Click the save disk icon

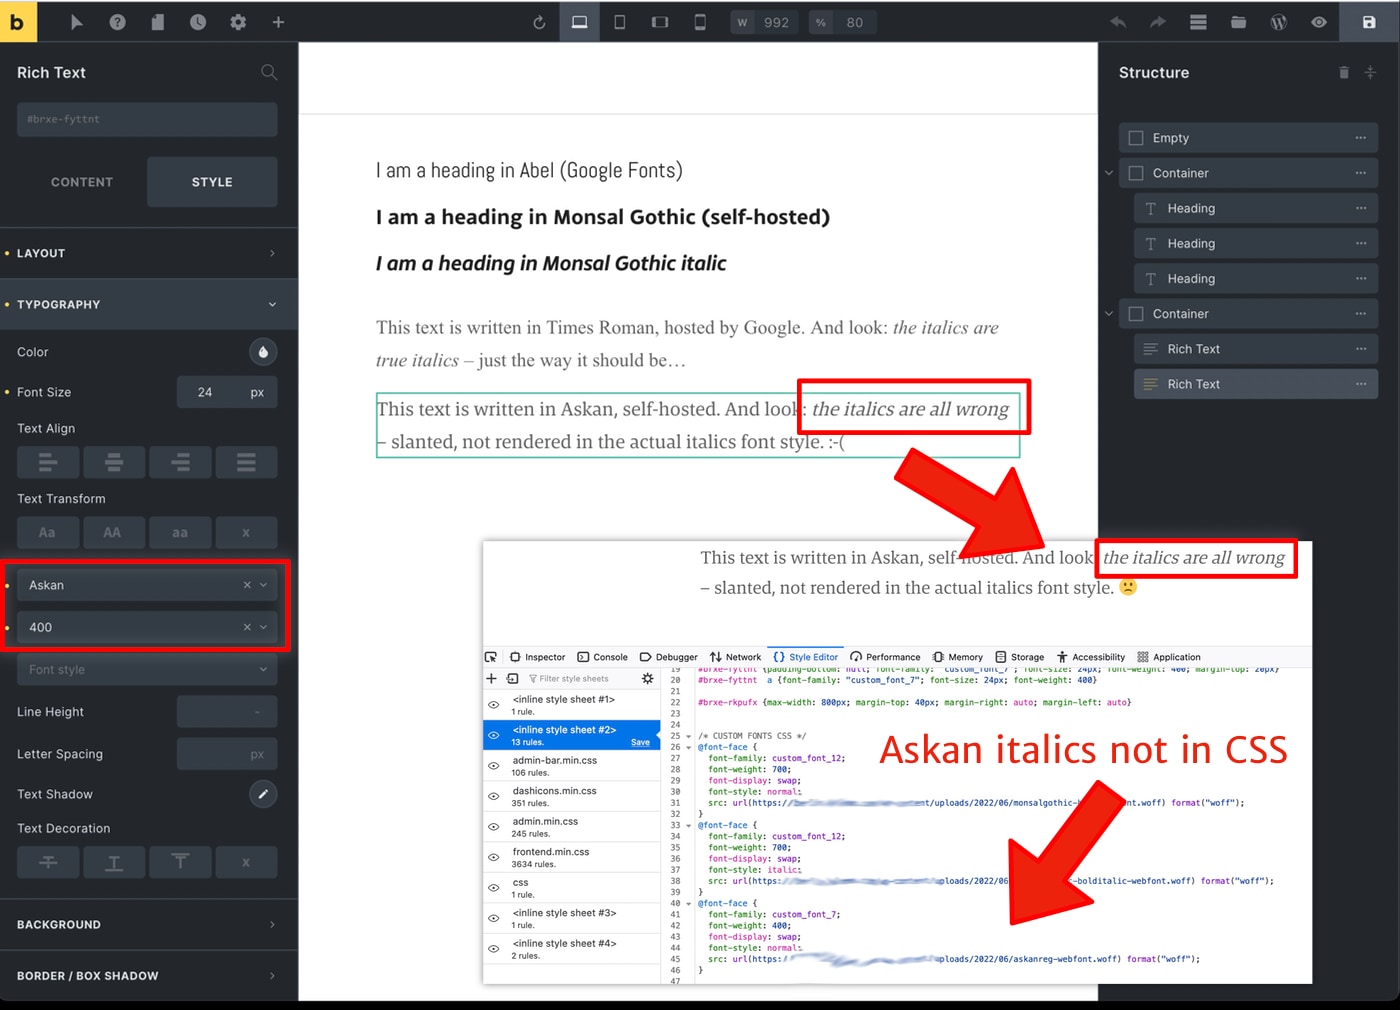(1368, 22)
